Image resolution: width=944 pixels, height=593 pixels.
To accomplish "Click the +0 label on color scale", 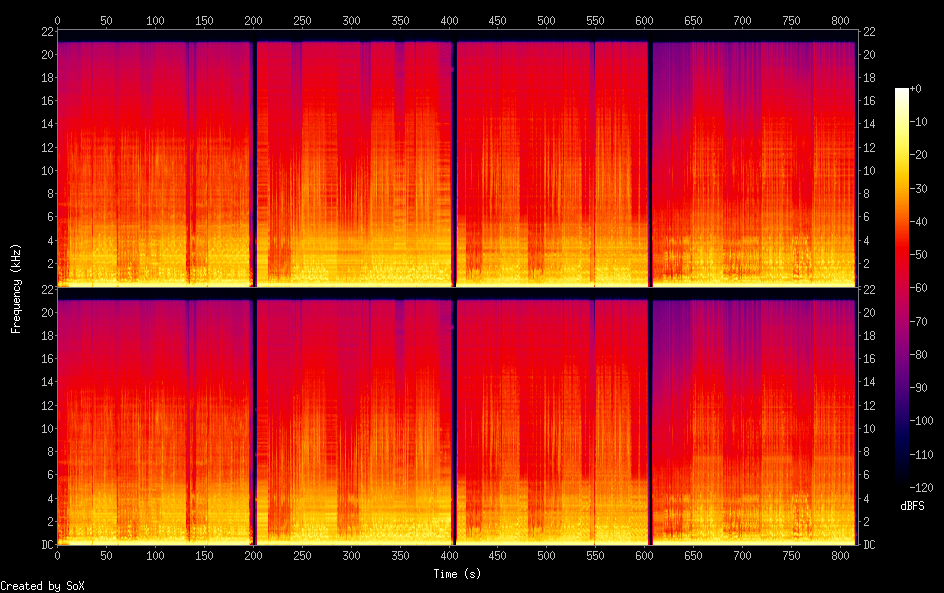I will 915,88.
